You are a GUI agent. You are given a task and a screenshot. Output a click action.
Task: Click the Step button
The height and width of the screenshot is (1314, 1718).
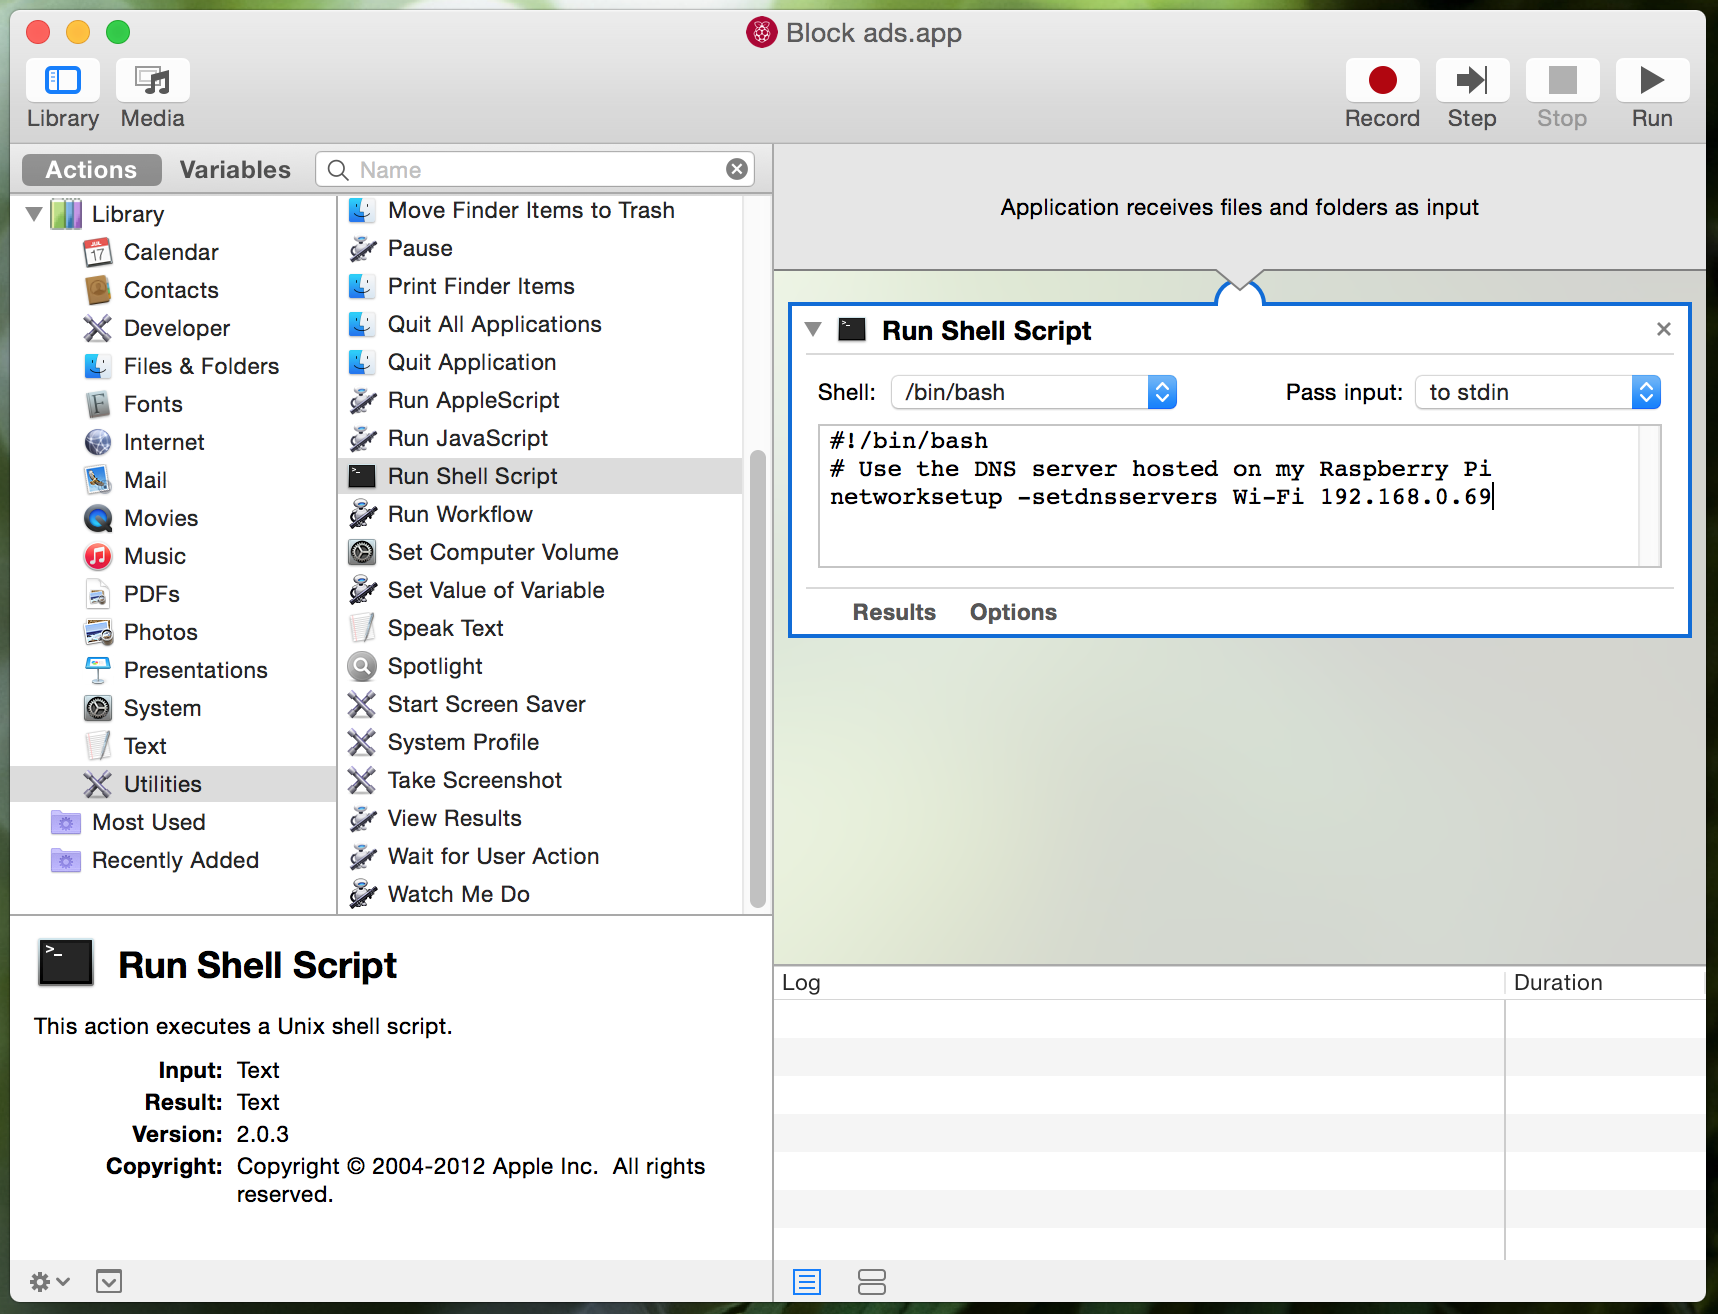1472,81
